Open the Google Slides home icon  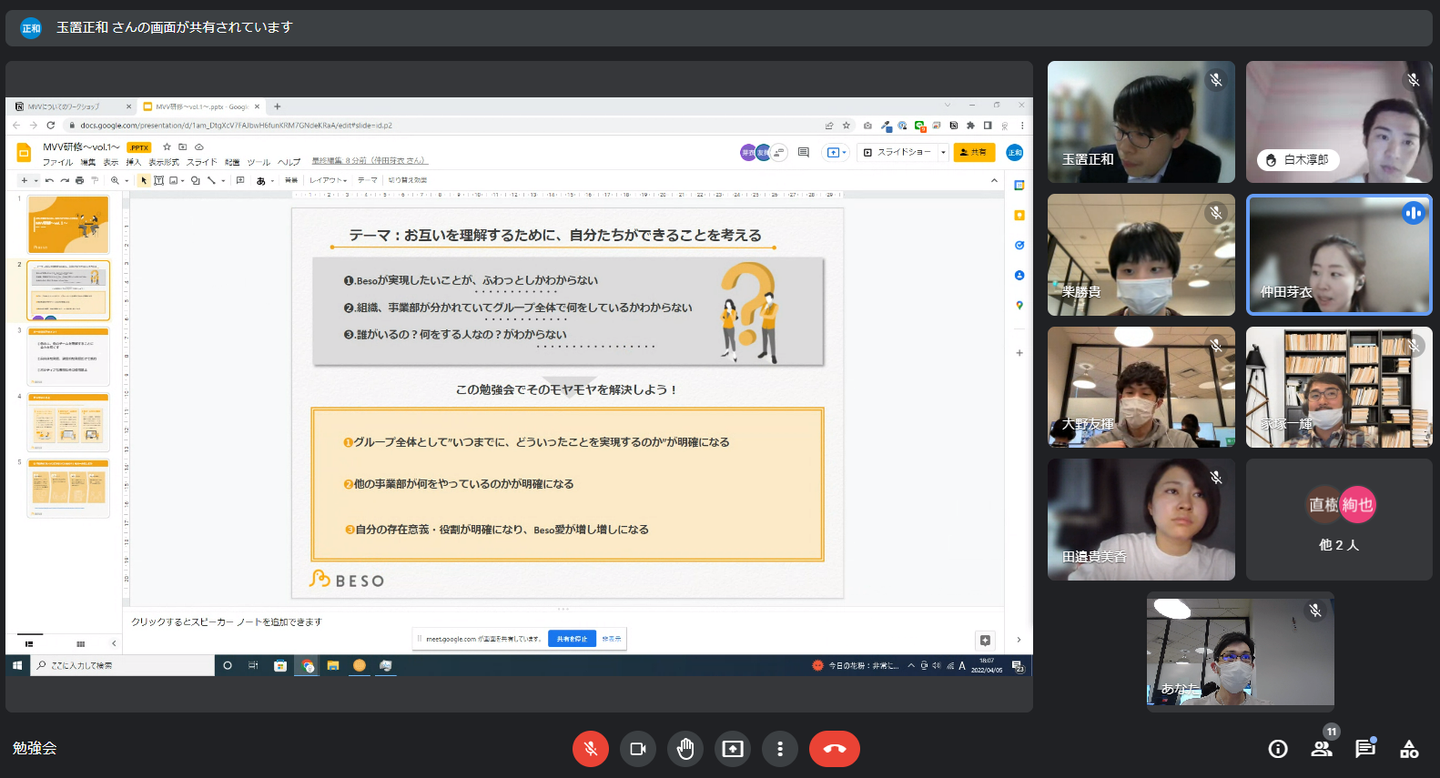(x=24, y=152)
